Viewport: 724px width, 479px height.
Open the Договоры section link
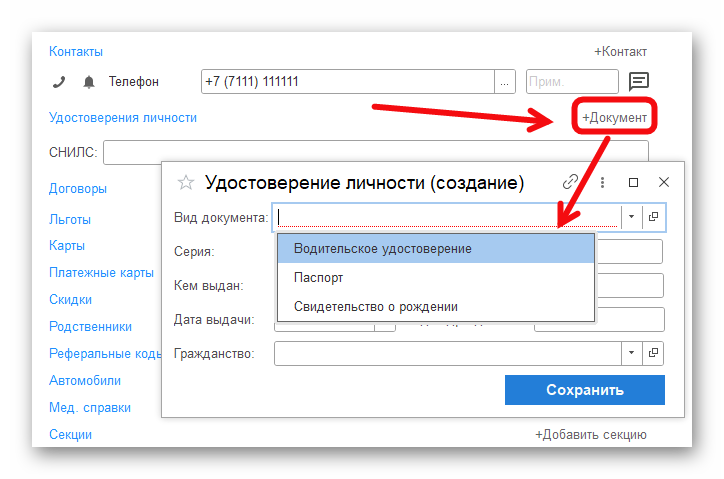point(78,188)
